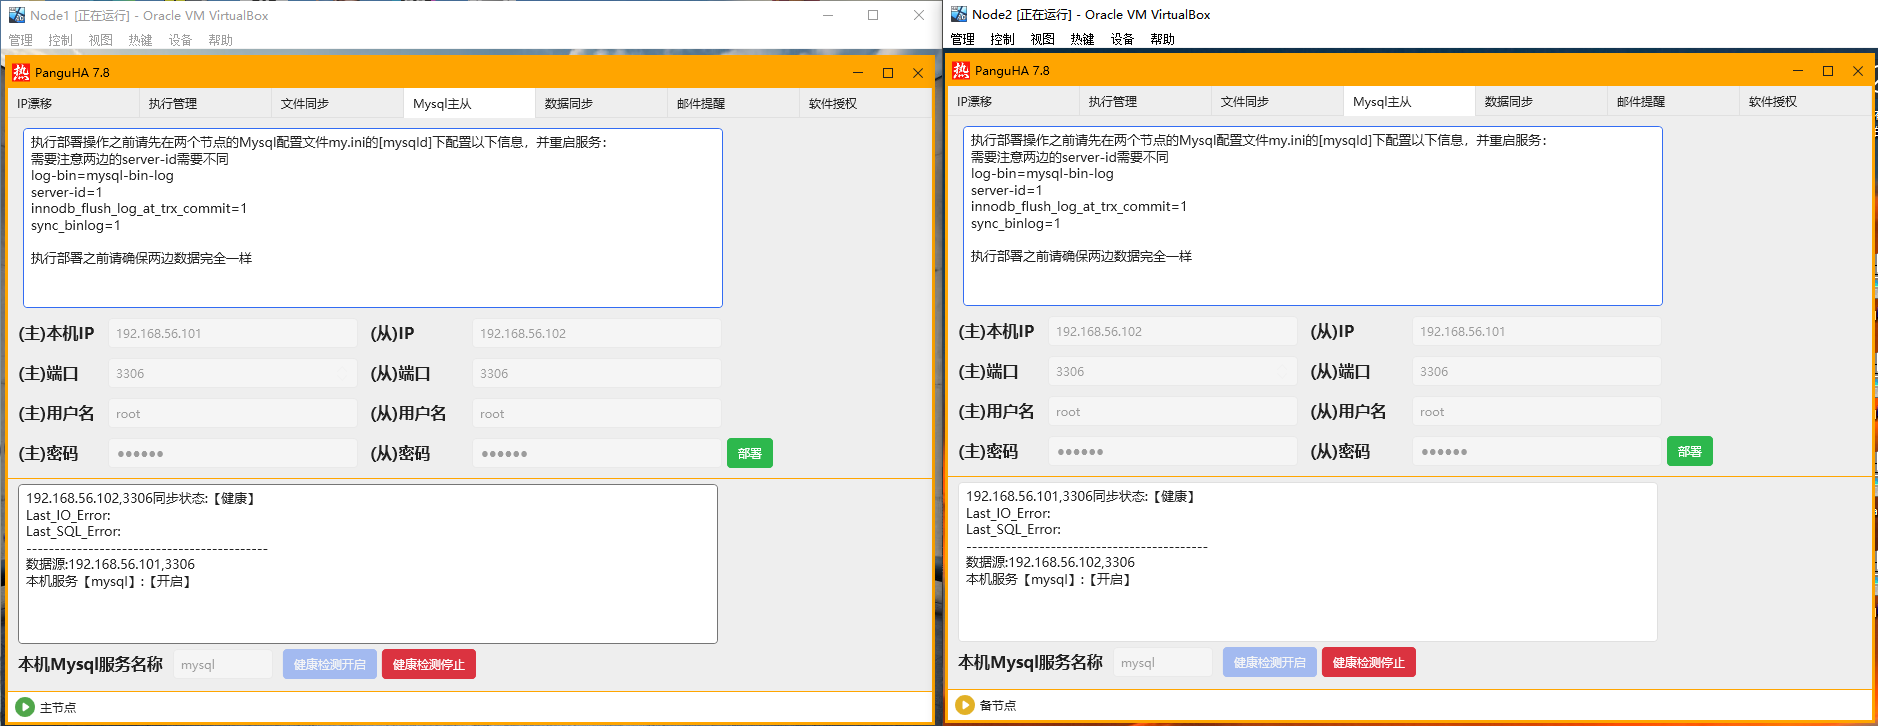Open IP漂移 tab in Node2 PanguHA
The height and width of the screenshot is (726, 1878).
[1013, 101]
